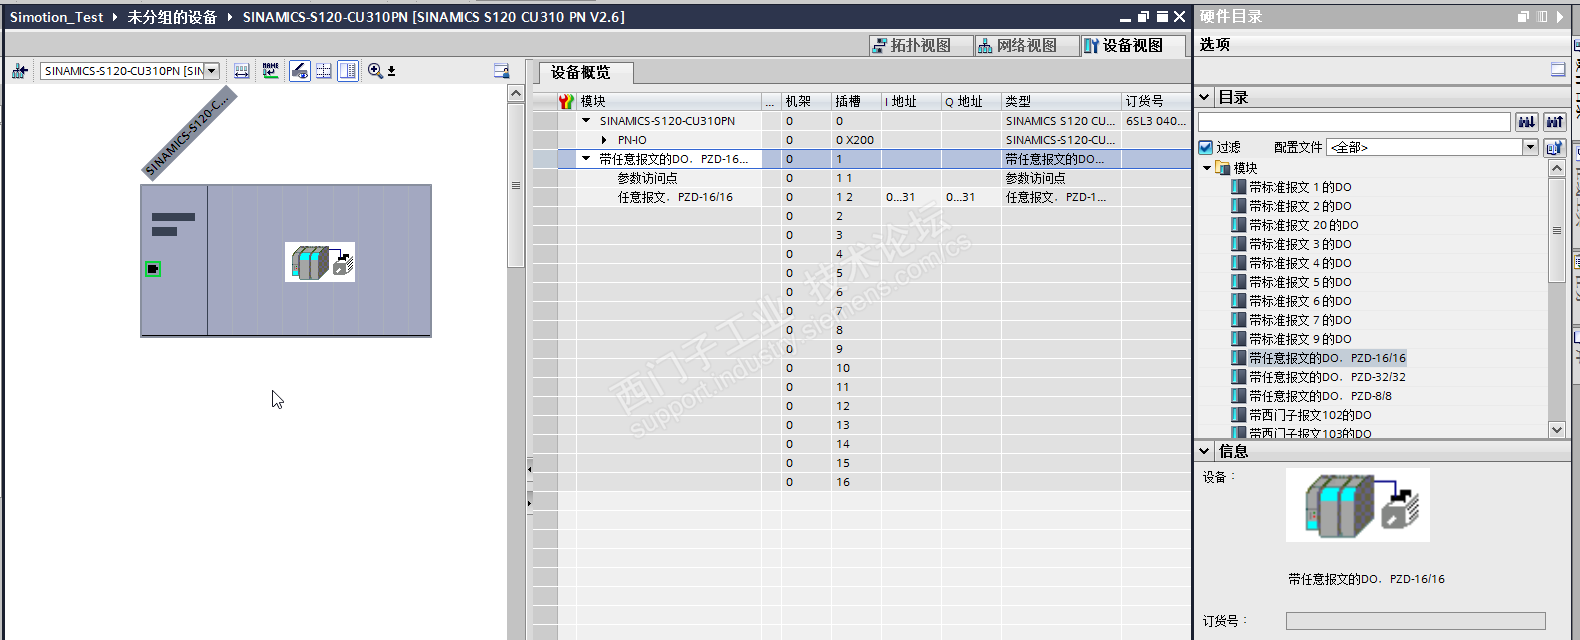Collapse the 信息 section
The width and height of the screenshot is (1580, 640).
pyautogui.click(x=1205, y=451)
